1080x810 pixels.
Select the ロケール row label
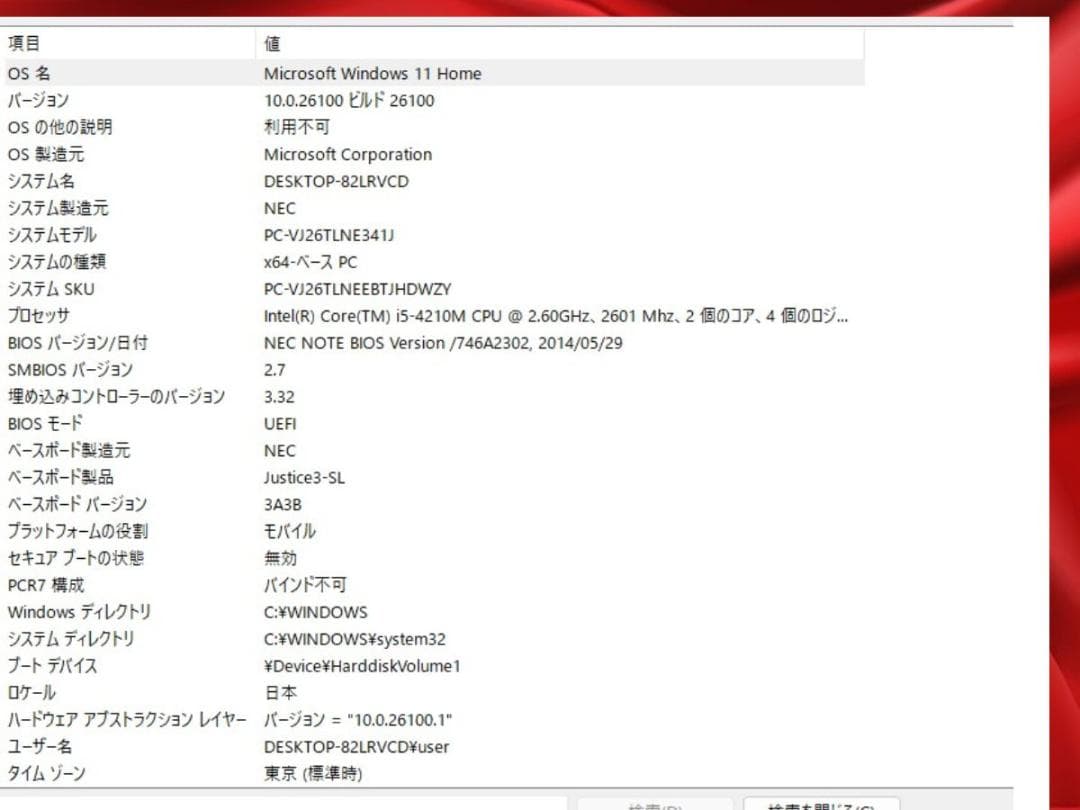click(32, 693)
